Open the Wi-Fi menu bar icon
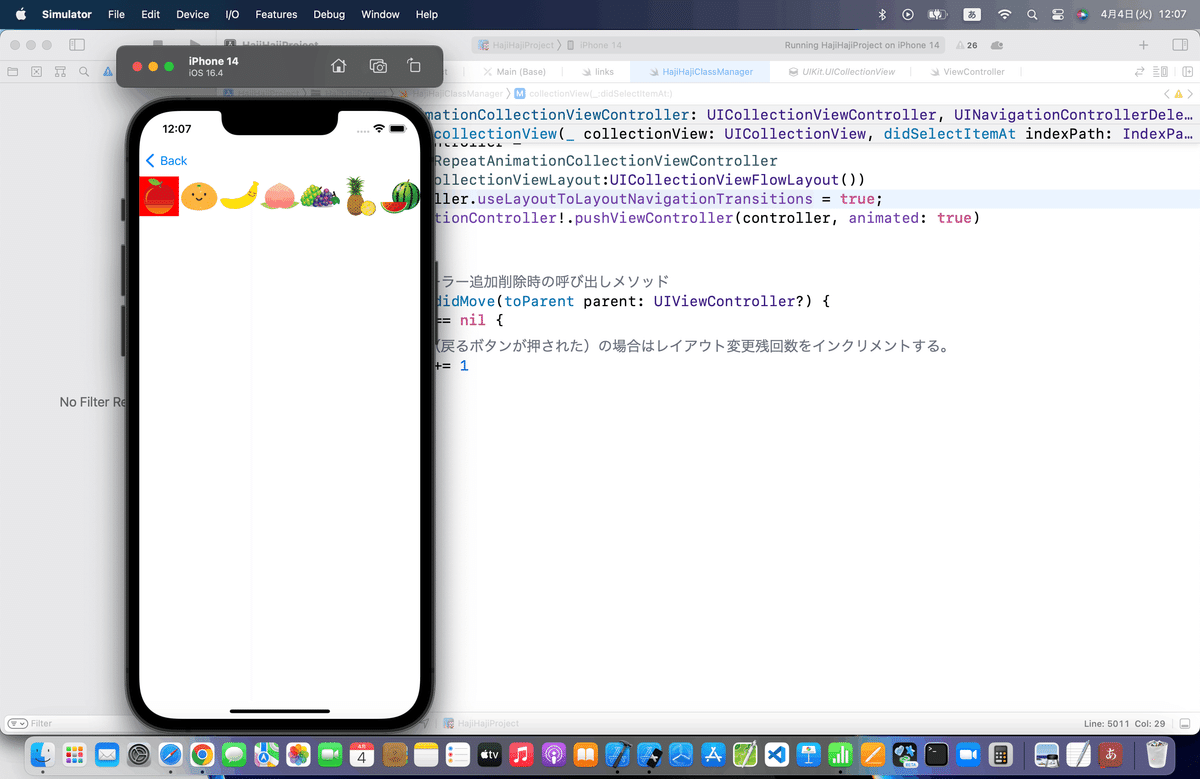The image size is (1200, 779). point(1005,15)
